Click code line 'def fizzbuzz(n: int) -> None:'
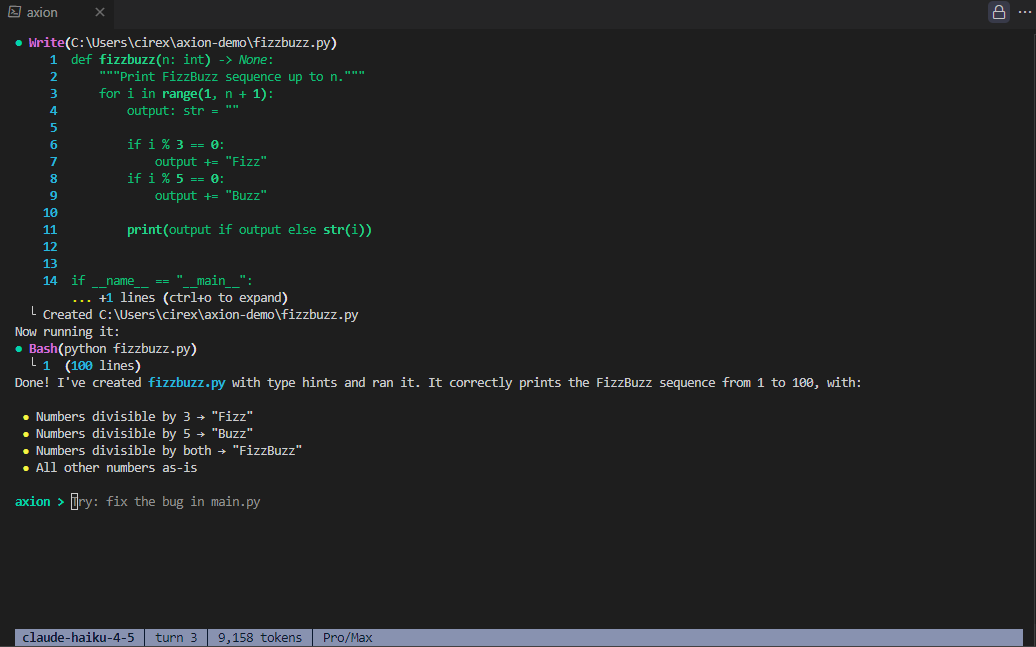1036x647 pixels. [x=172, y=60]
